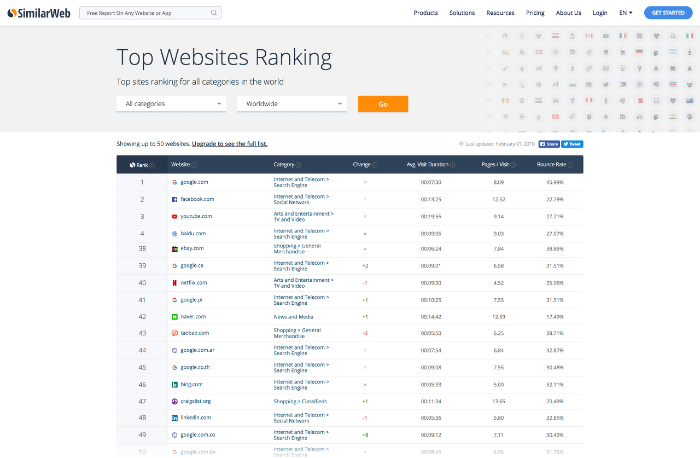Go to the Pricing page

click(535, 13)
